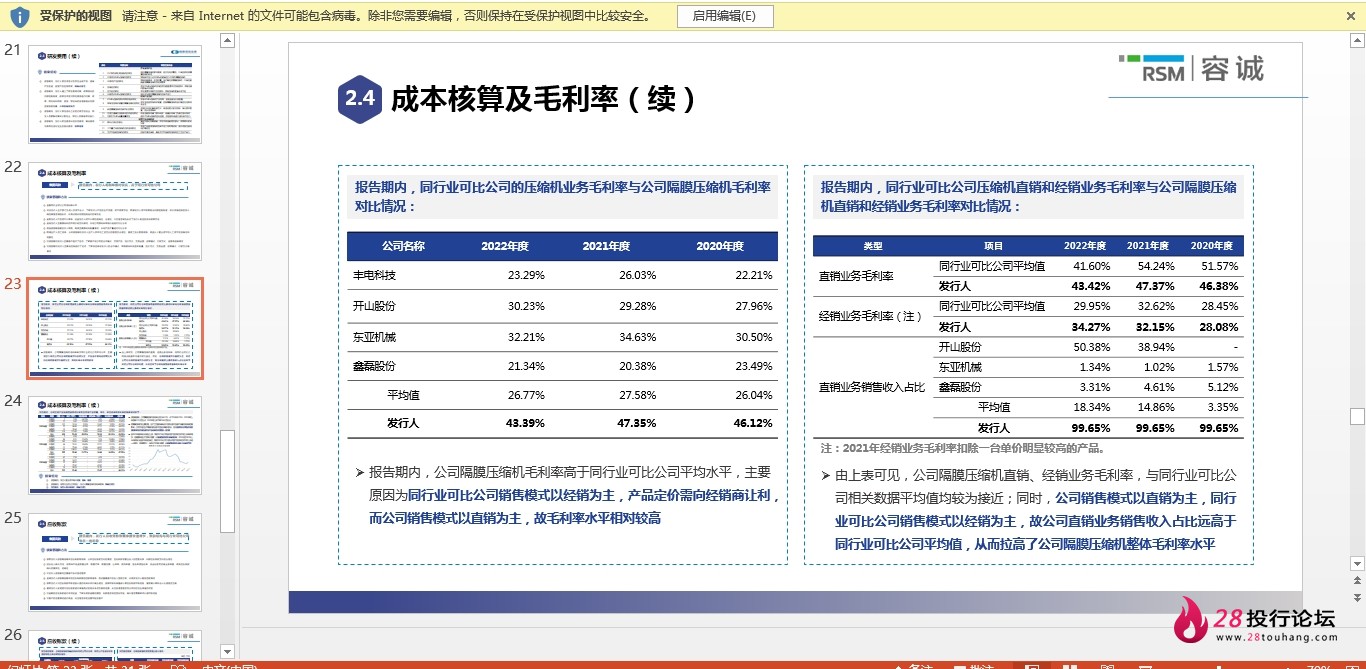Click the 丰电科技 row label
The height and width of the screenshot is (669, 1366).
pyautogui.click(x=374, y=275)
